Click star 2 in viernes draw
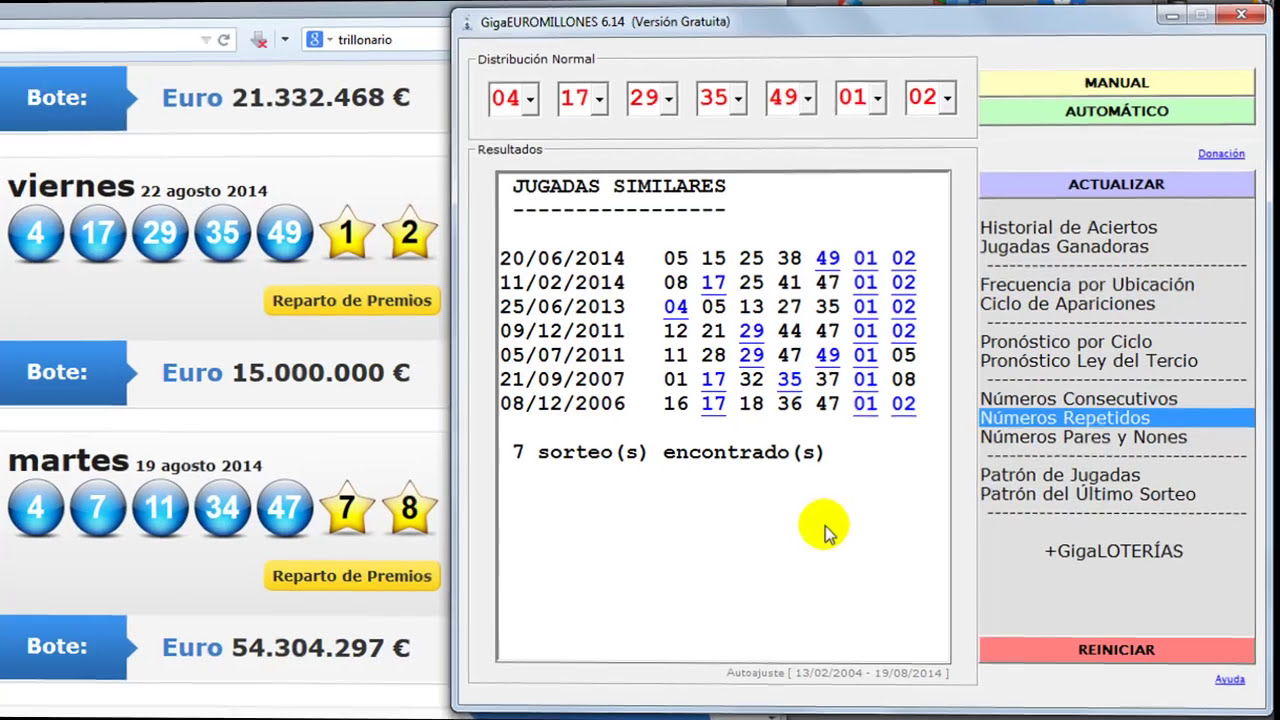1280x720 pixels. (409, 232)
